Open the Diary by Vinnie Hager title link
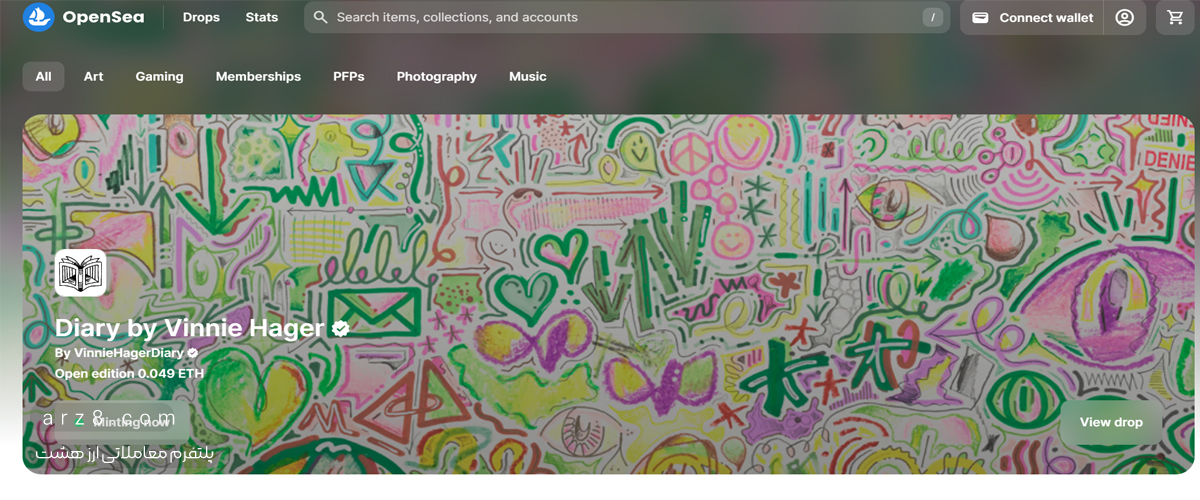The image size is (1200, 500). [189, 328]
